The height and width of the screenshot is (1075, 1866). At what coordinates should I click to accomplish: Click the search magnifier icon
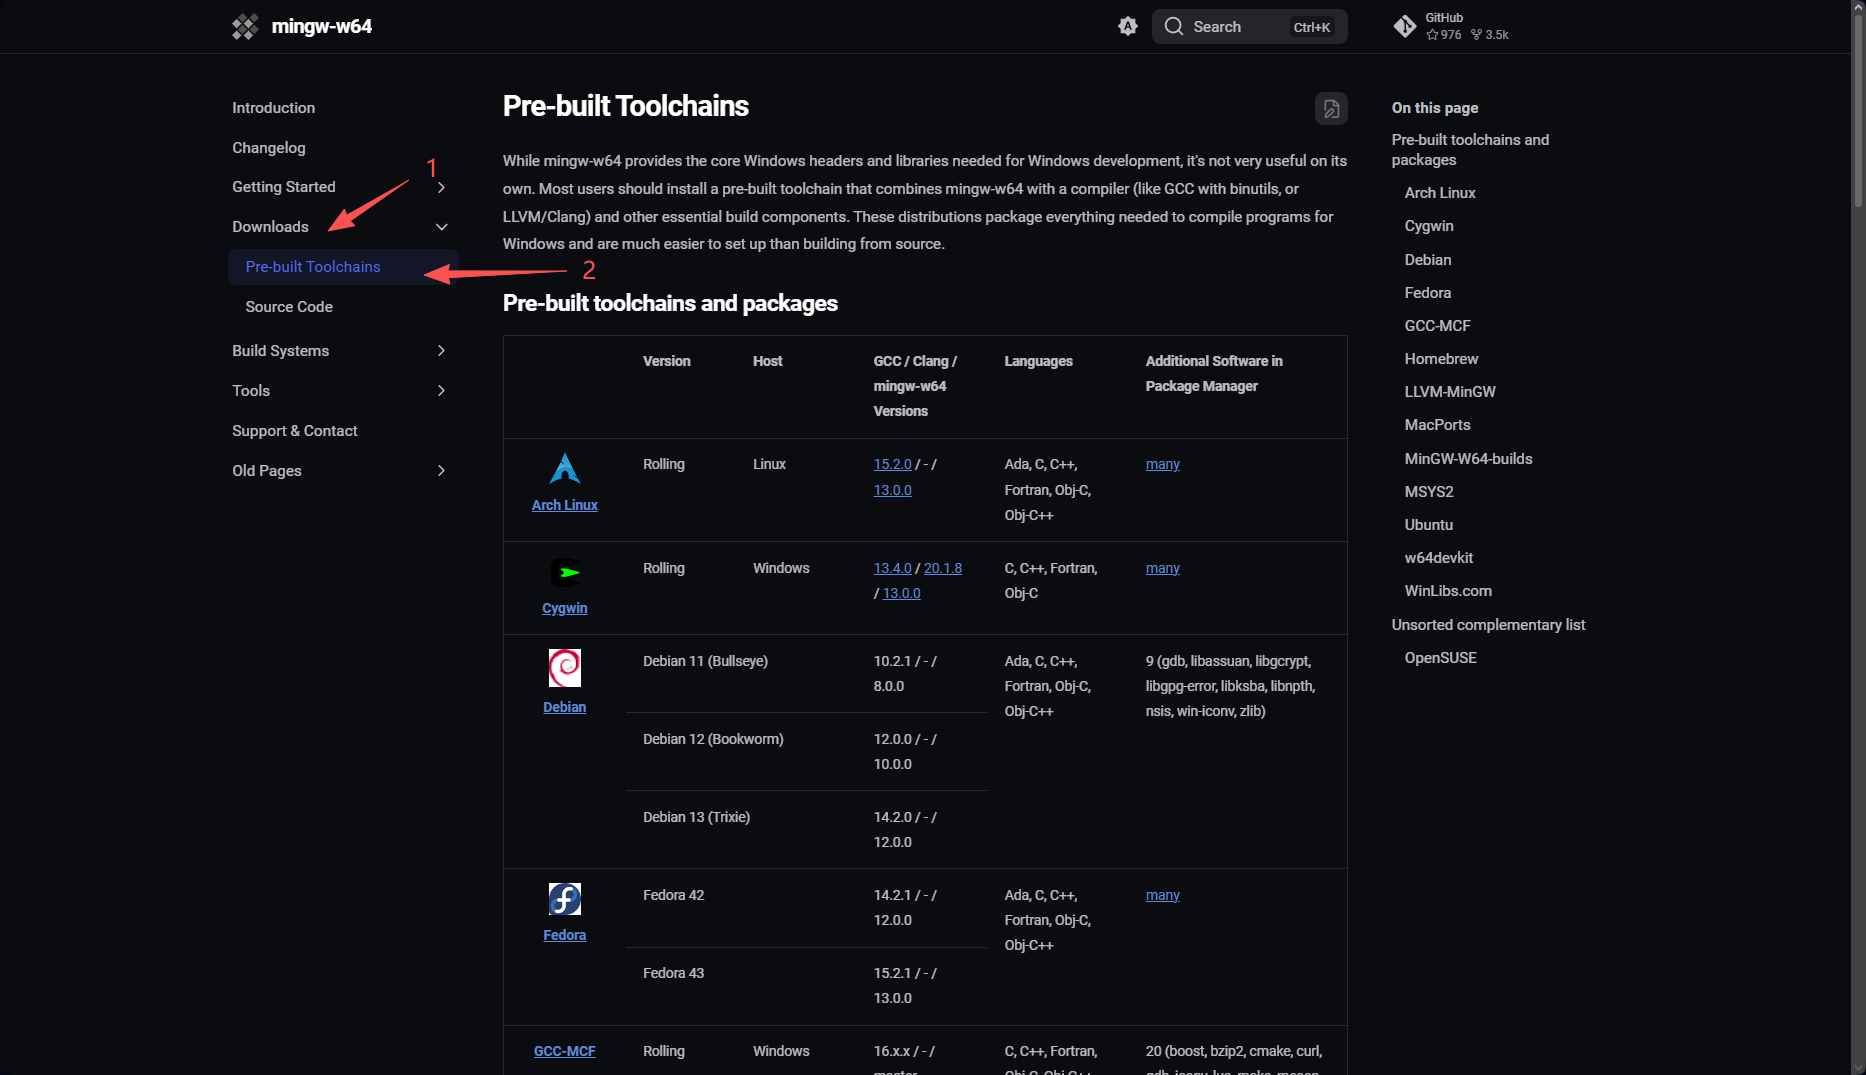(1174, 27)
